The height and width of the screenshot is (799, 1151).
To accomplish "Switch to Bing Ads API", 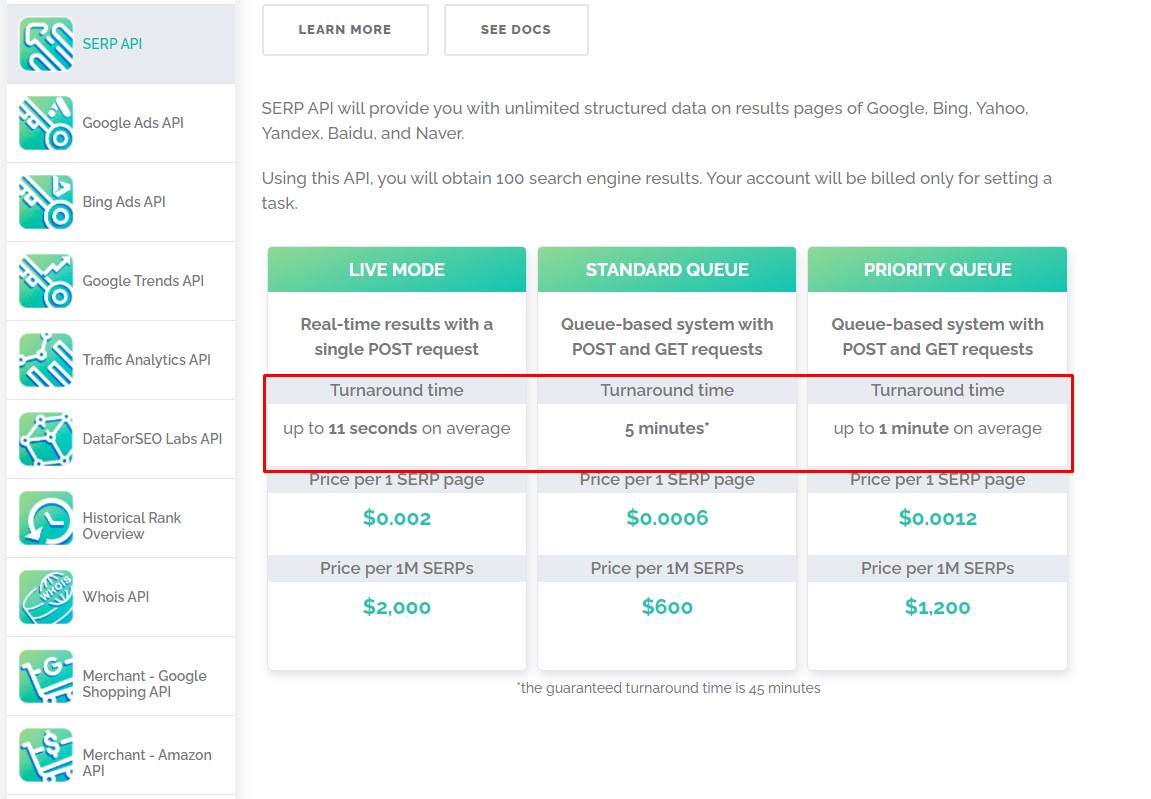I will pyautogui.click(x=124, y=202).
